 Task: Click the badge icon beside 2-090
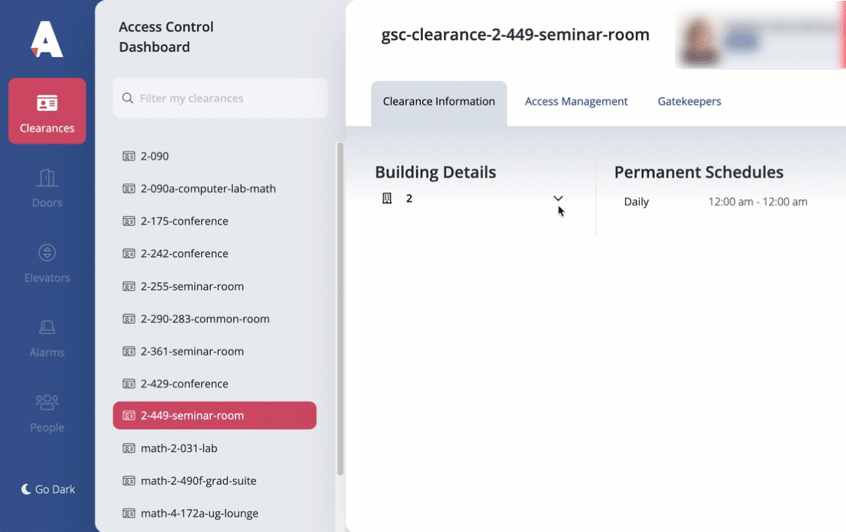point(128,156)
